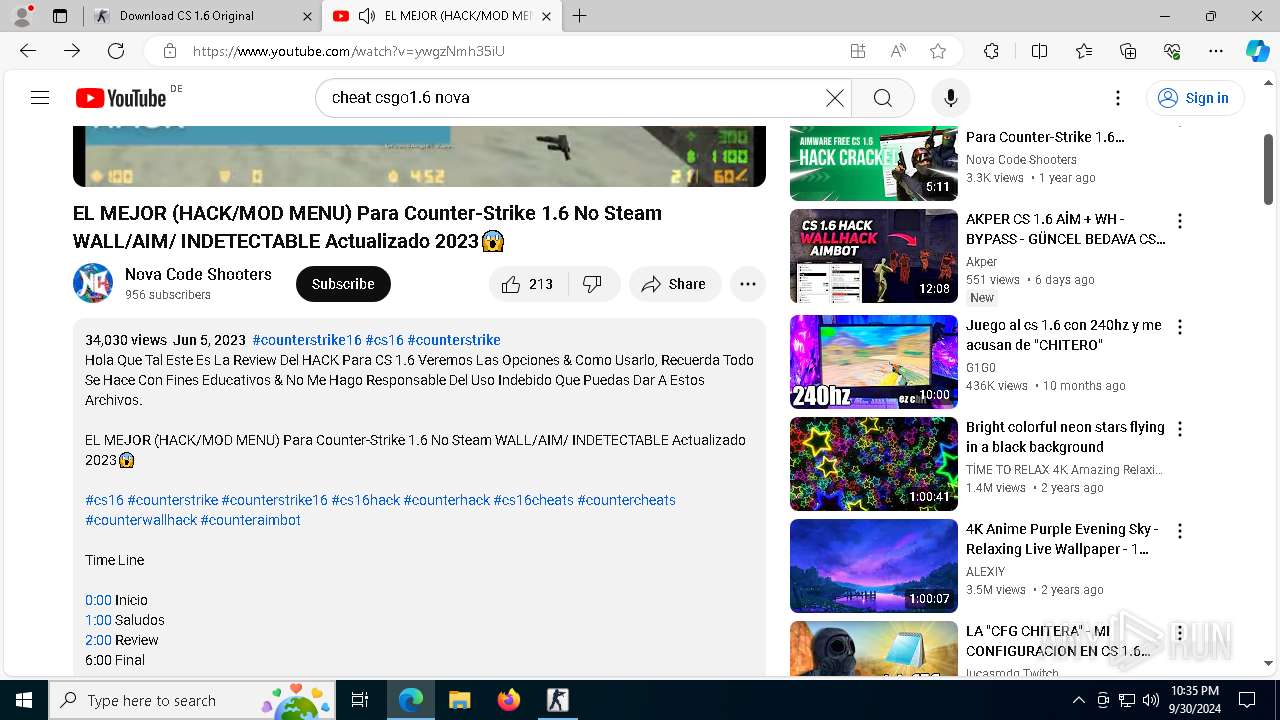
Task: Open options for Juego al cs 1.6 video
Action: coord(1180,327)
